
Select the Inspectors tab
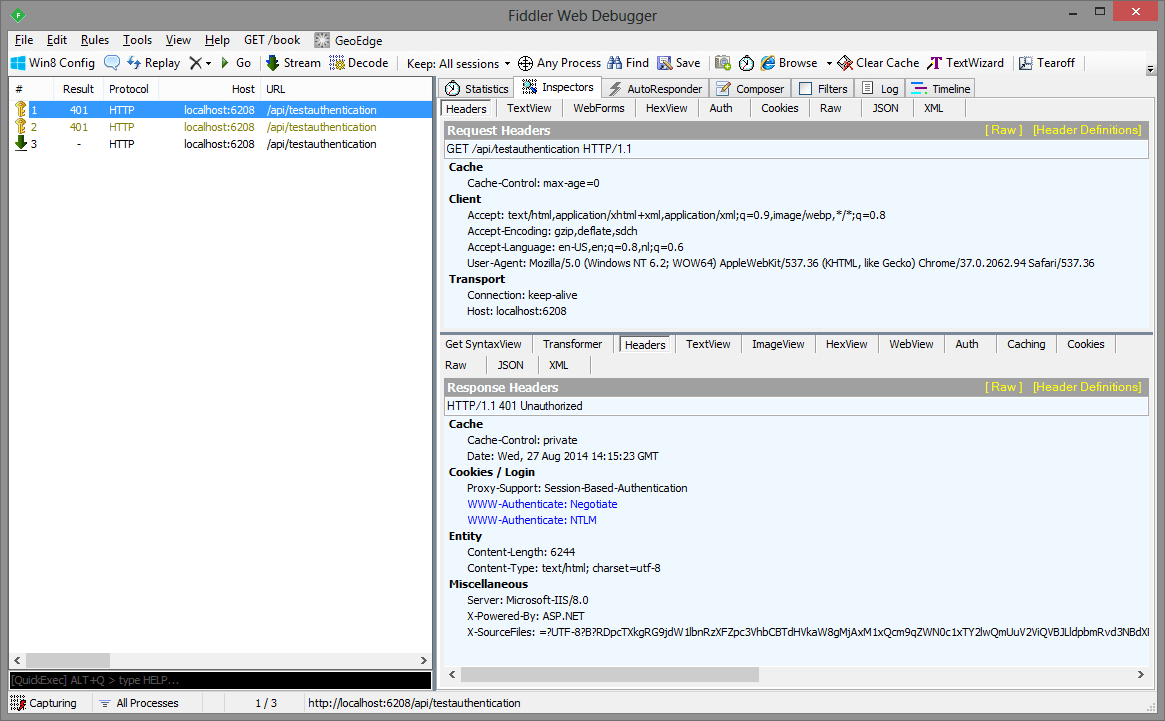558,87
